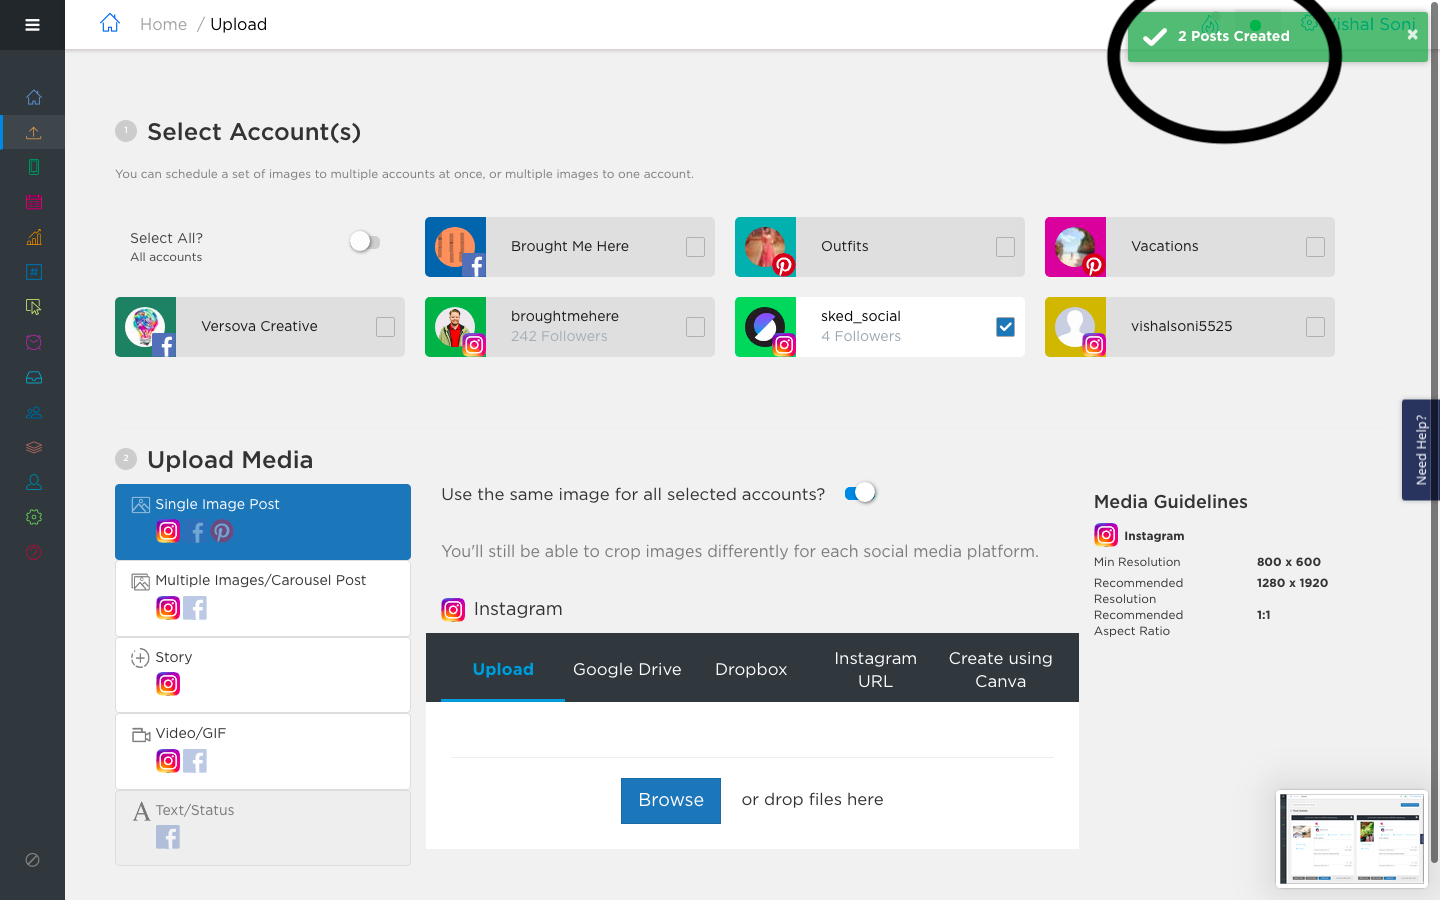The image size is (1440, 900).
Task: Open the single user profile icon in sidebar
Action: pos(34,482)
